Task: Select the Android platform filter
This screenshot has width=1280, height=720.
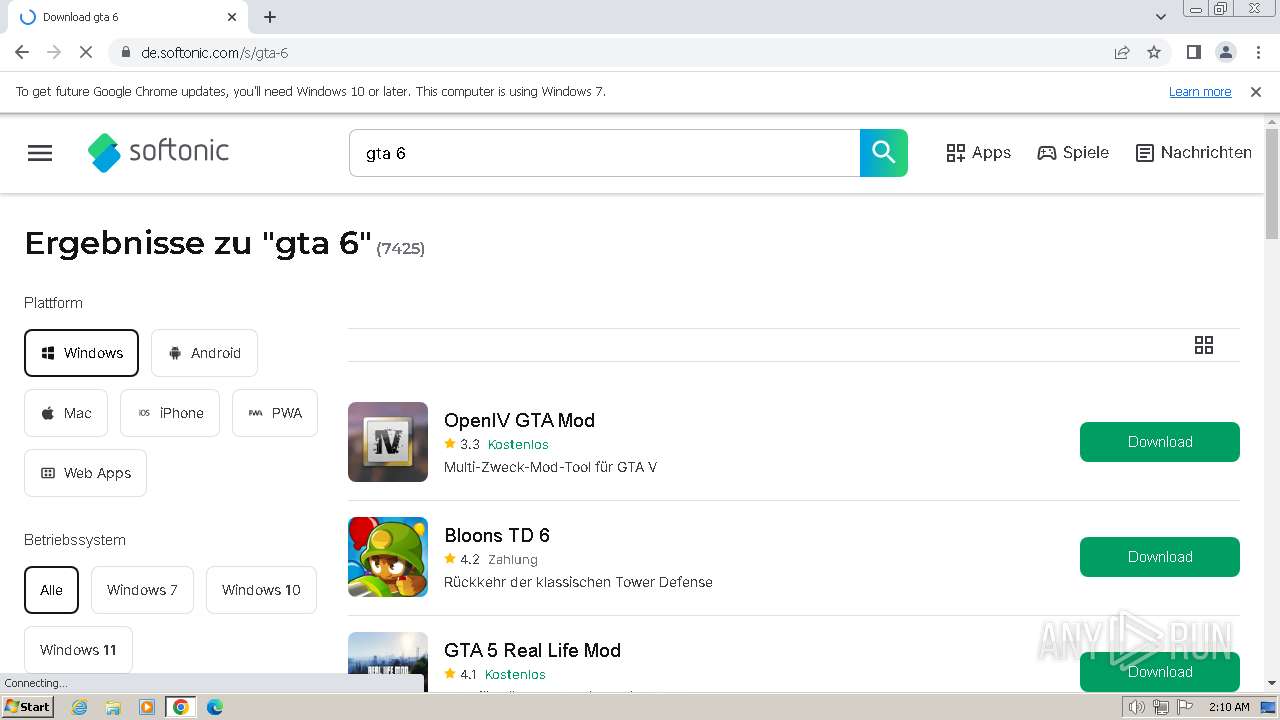Action: tap(204, 353)
